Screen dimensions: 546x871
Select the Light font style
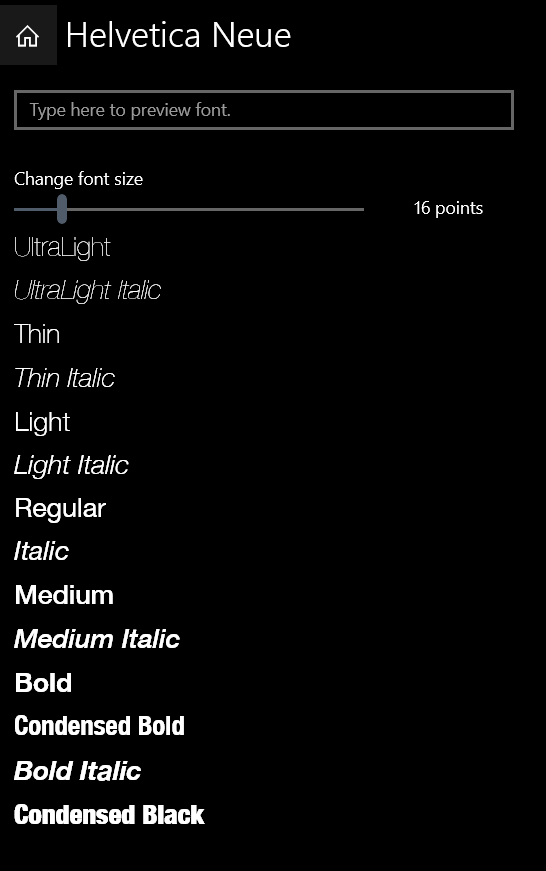click(42, 423)
